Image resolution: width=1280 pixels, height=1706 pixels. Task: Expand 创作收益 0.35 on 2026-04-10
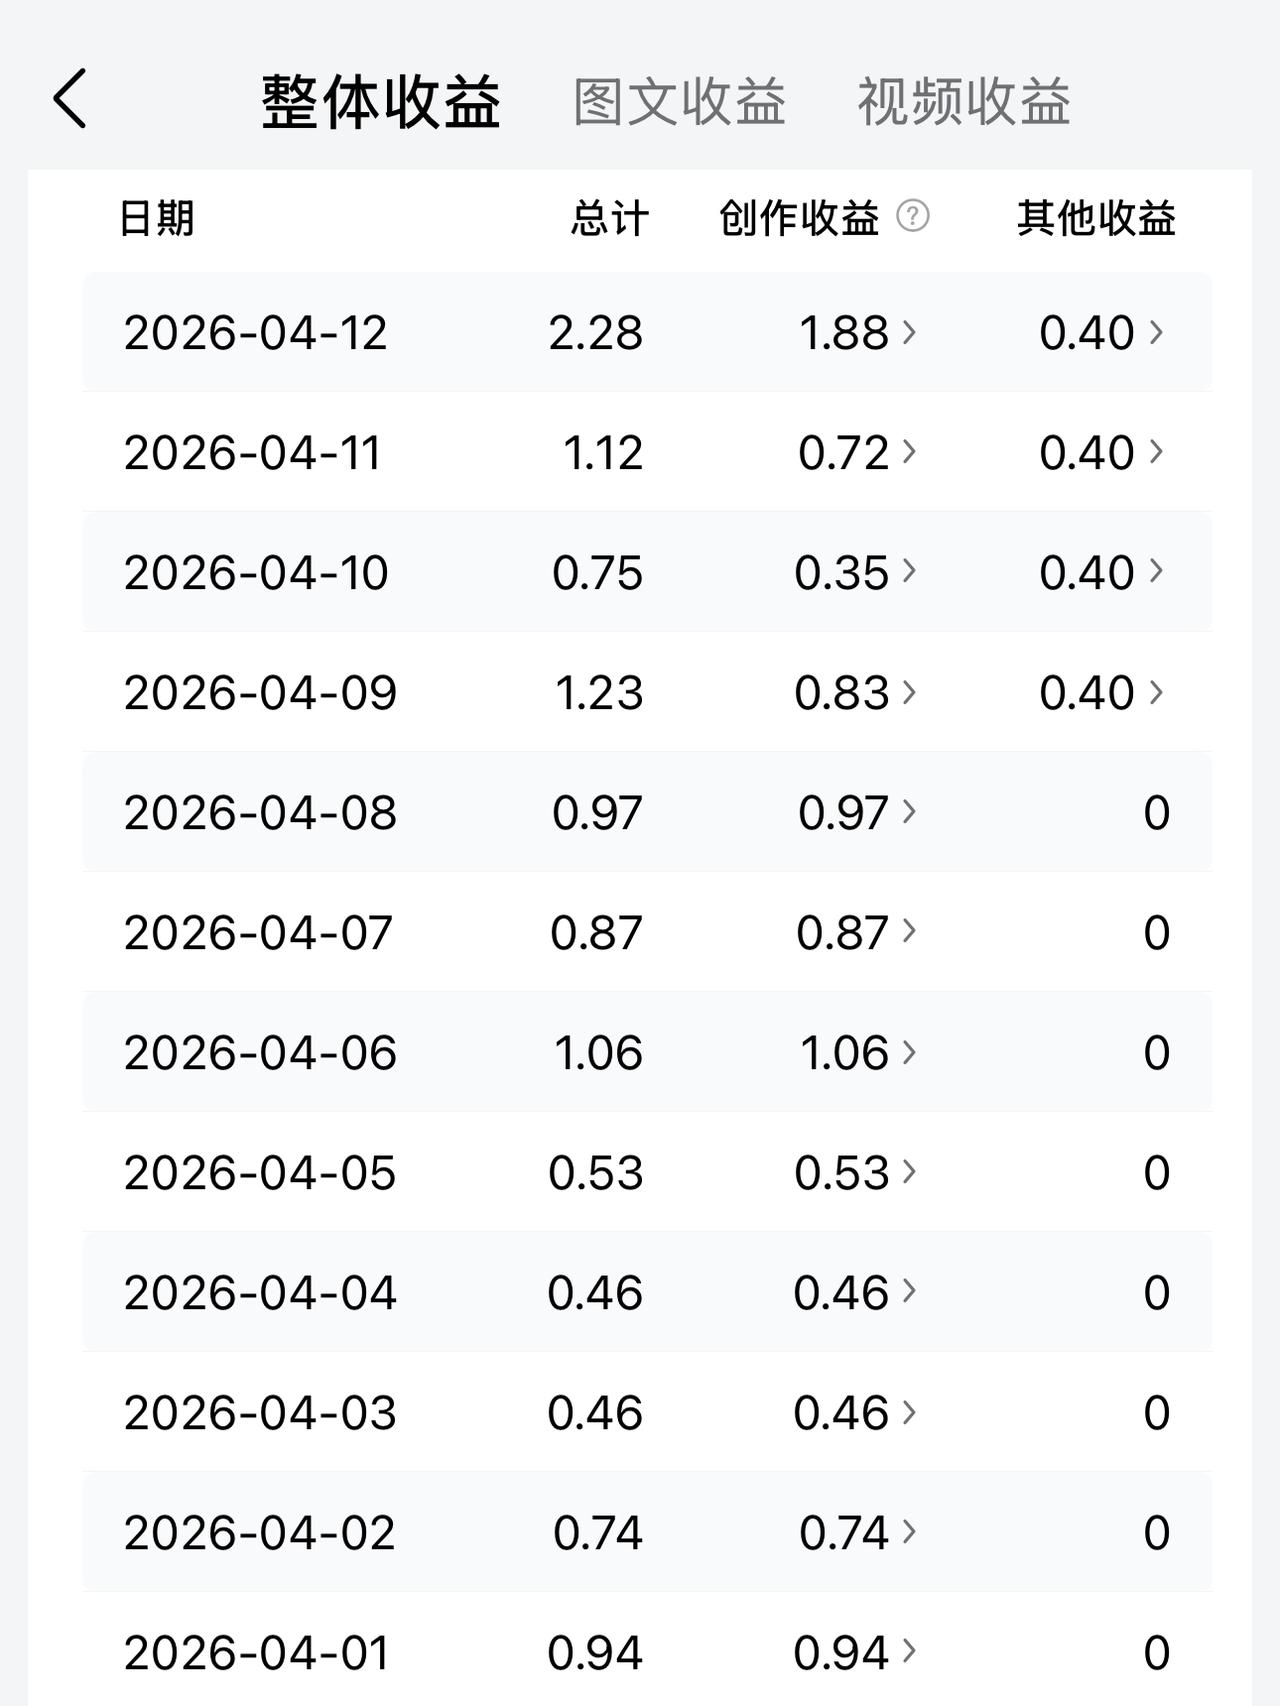click(x=858, y=572)
